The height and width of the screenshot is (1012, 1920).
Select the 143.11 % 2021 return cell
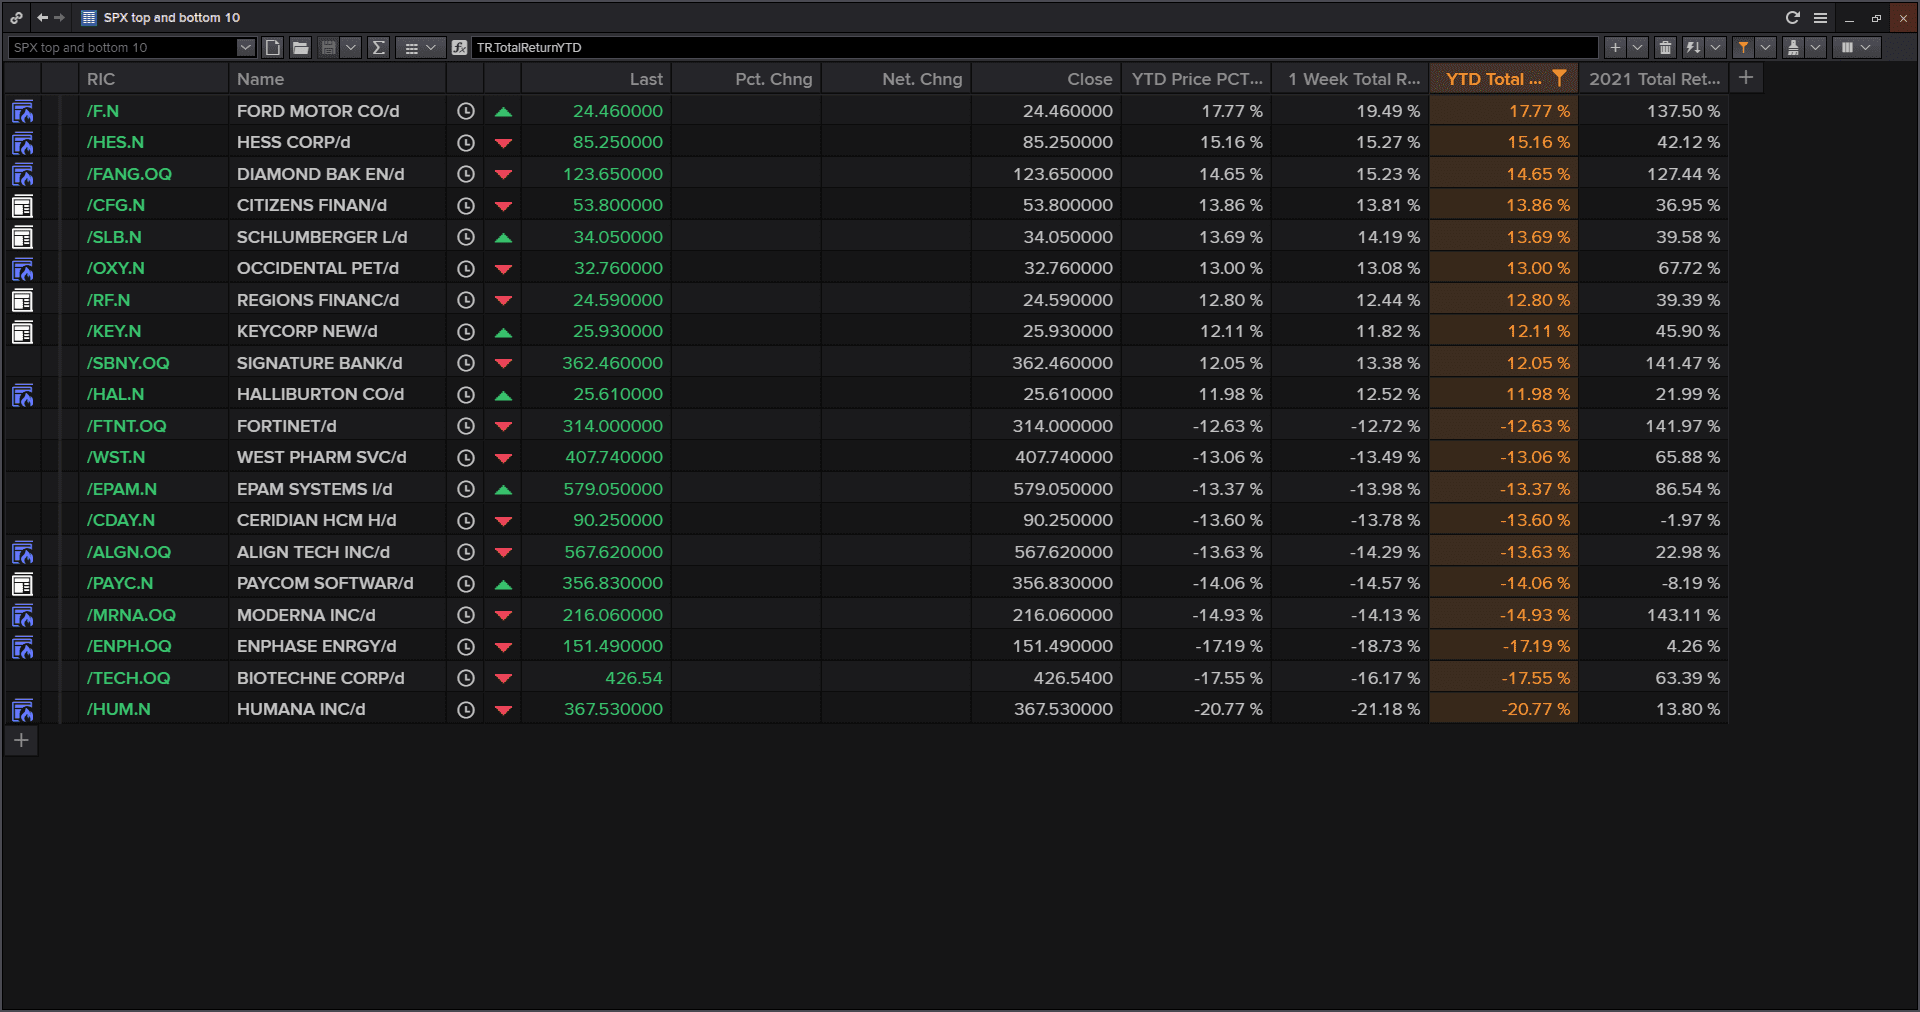[x=1654, y=615]
